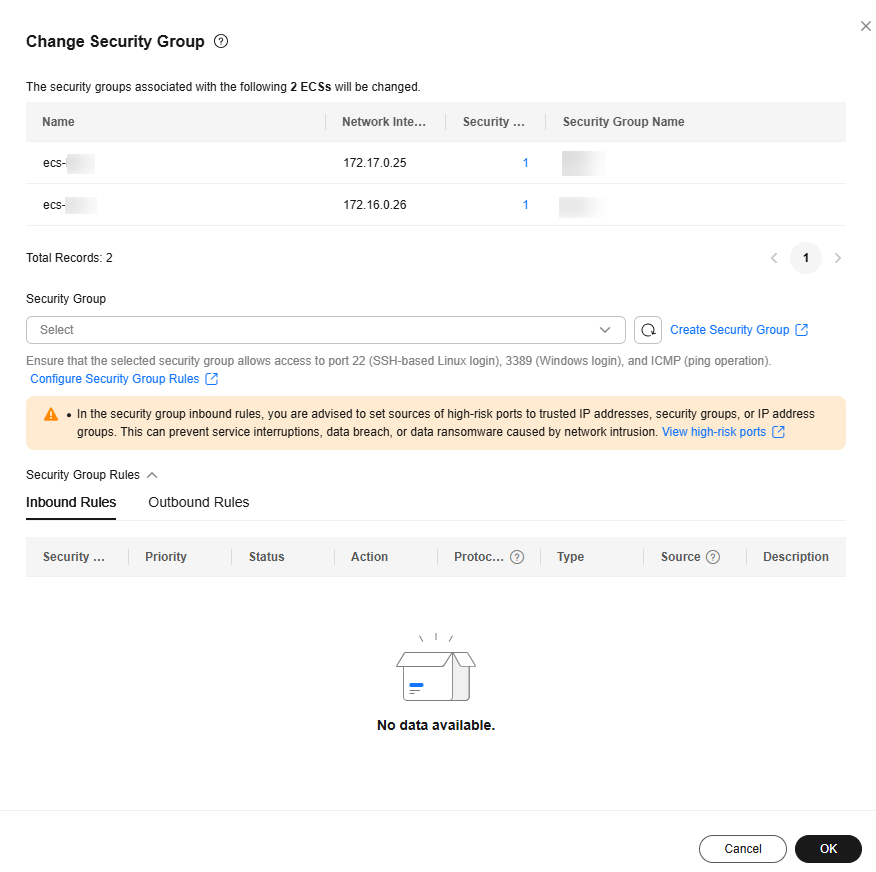Image resolution: width=876 pixels, height=872 pixels.
Task: Close the Change Security Group dialog
Action: coord(865,26)
